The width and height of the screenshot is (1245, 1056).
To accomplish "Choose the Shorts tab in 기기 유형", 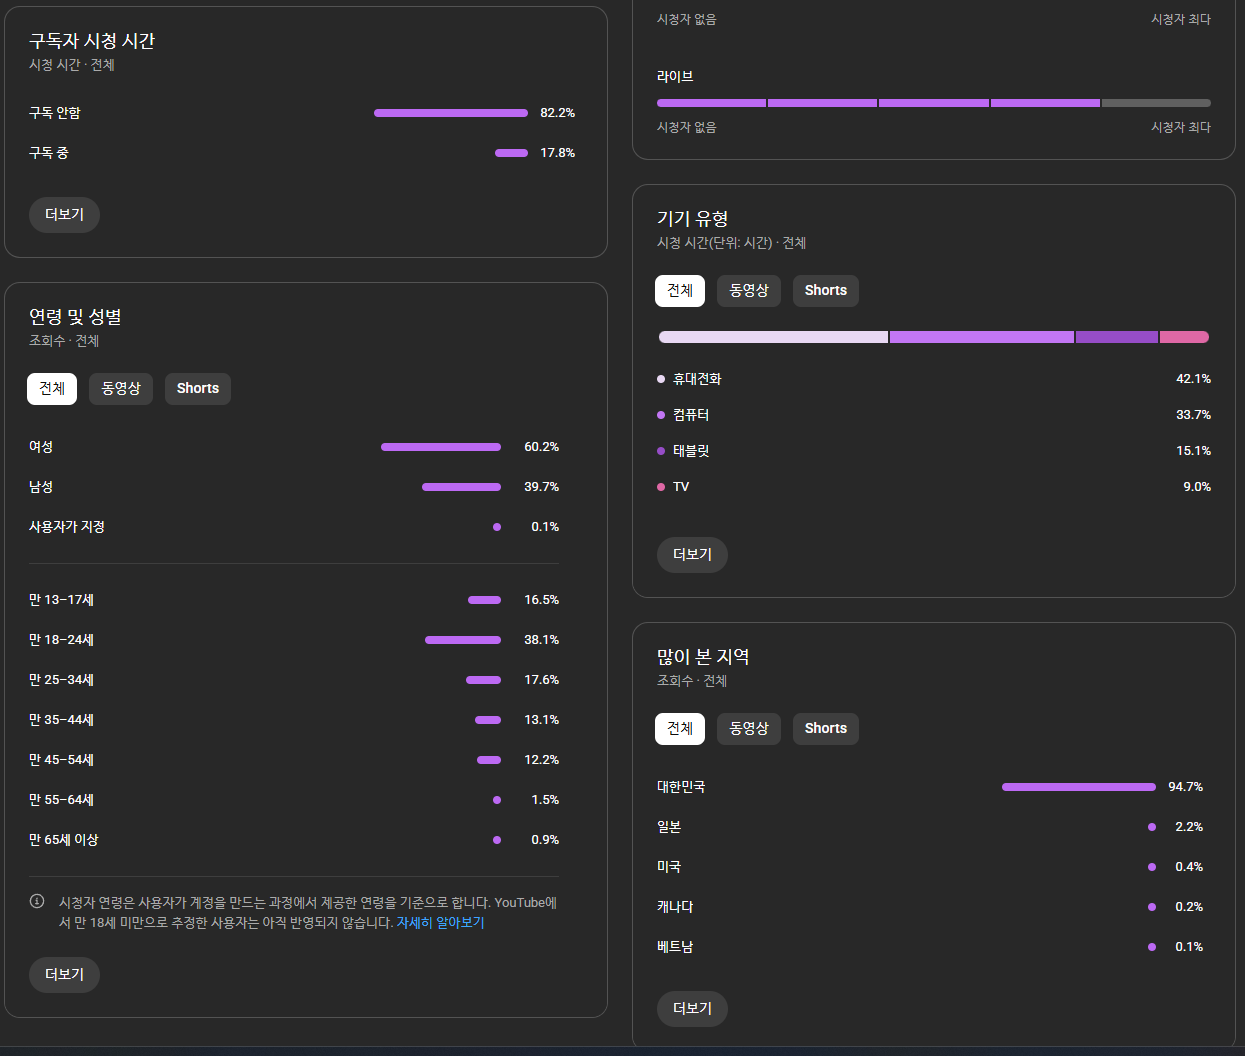I will pyautogui.click(x=826, y=291).
